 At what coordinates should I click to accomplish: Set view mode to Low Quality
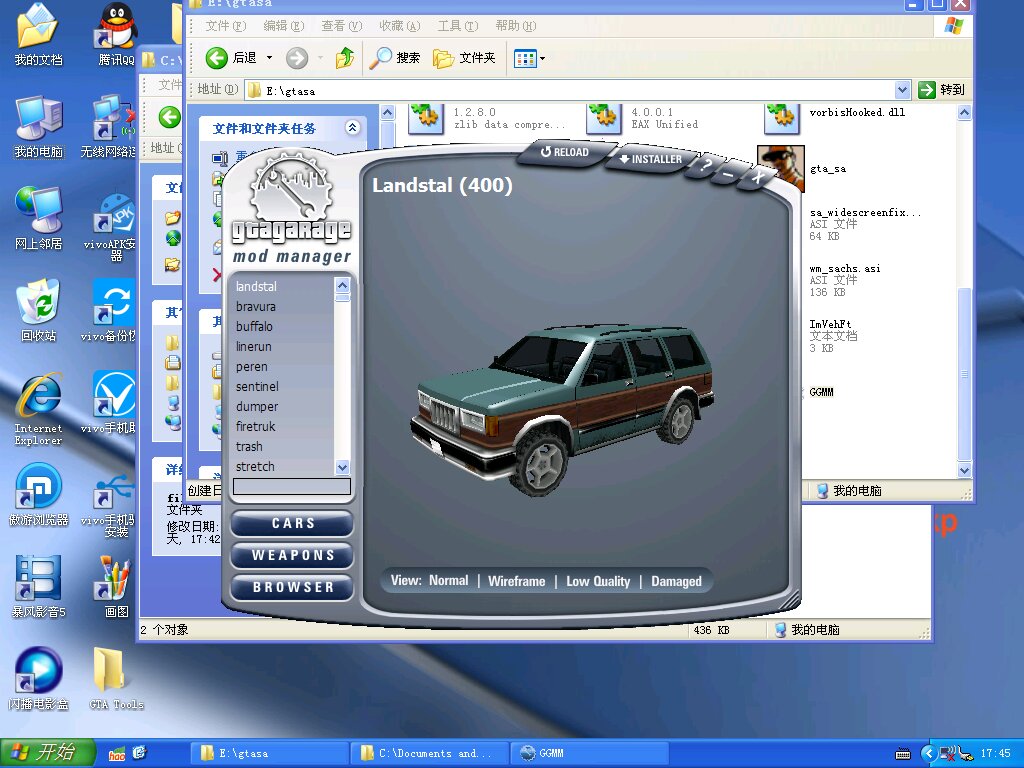click(598, 581)
